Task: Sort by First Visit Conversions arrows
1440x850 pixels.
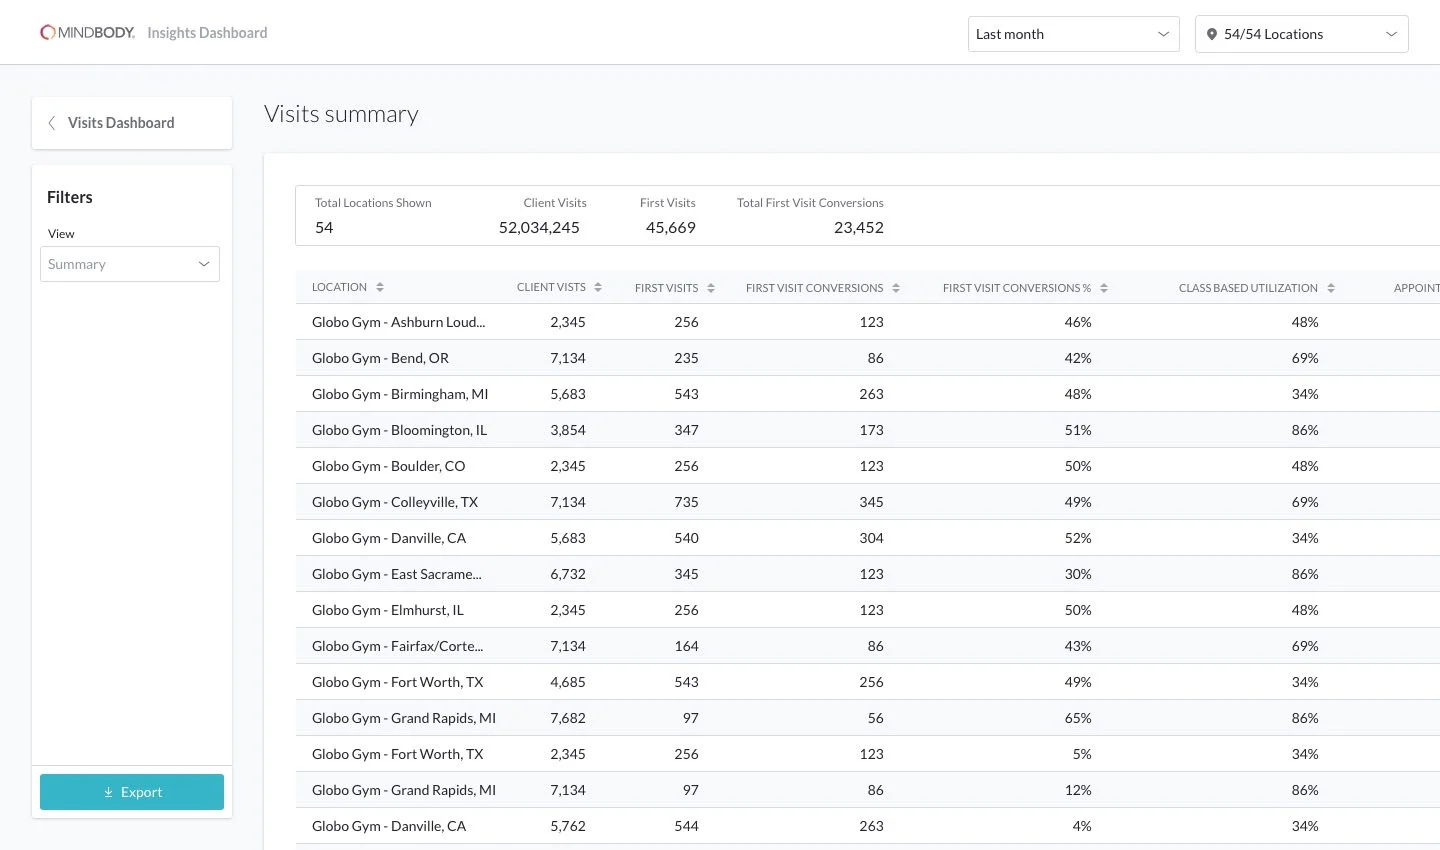Action: point(896,288)
